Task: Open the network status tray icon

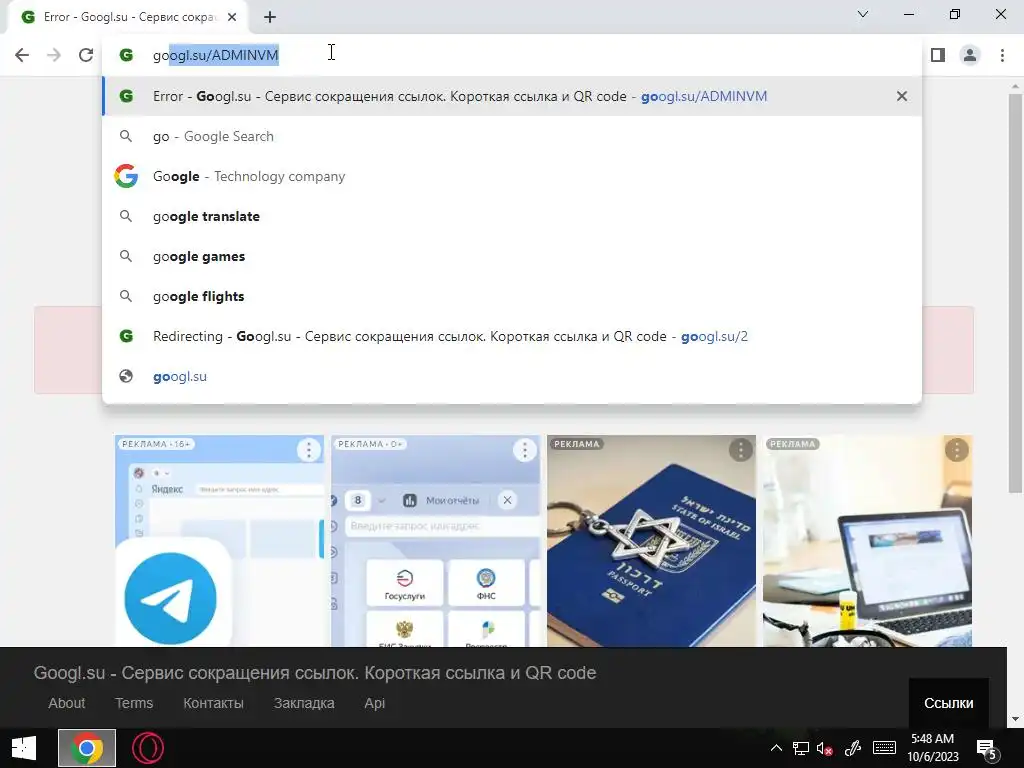Action: click(801, 748)
